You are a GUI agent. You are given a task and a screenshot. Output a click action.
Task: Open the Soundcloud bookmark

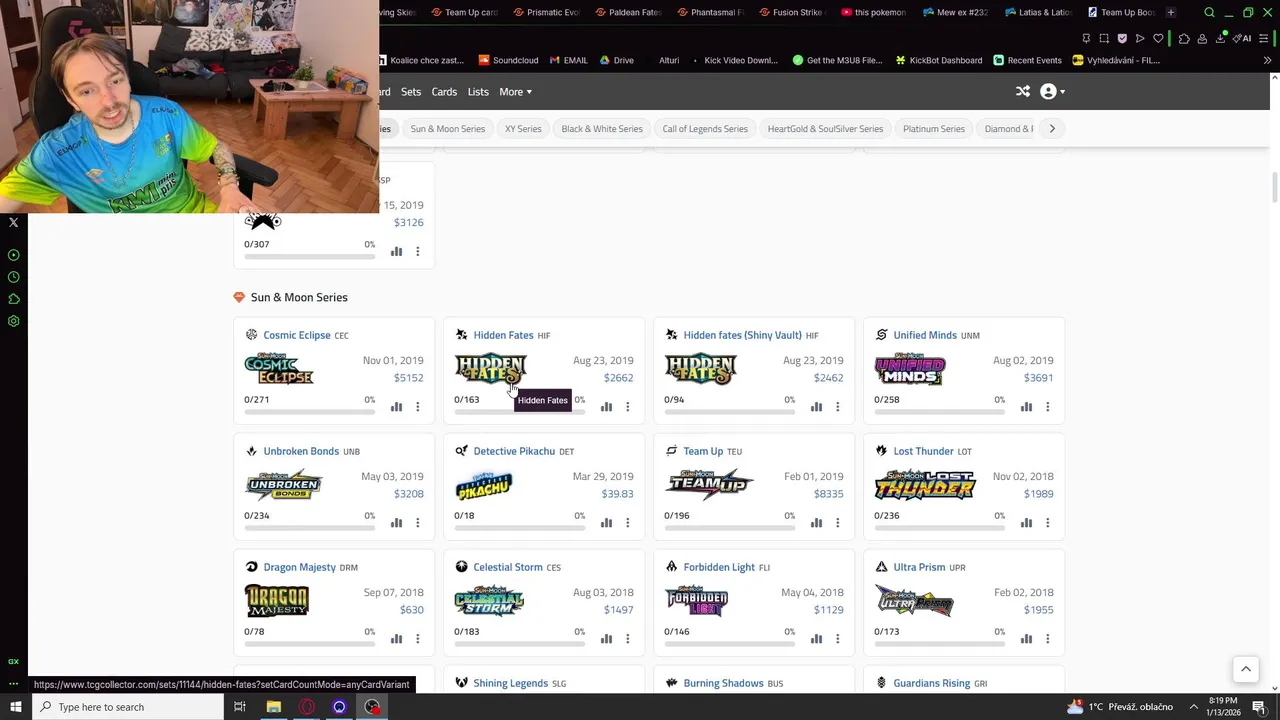tap(509, 60)
